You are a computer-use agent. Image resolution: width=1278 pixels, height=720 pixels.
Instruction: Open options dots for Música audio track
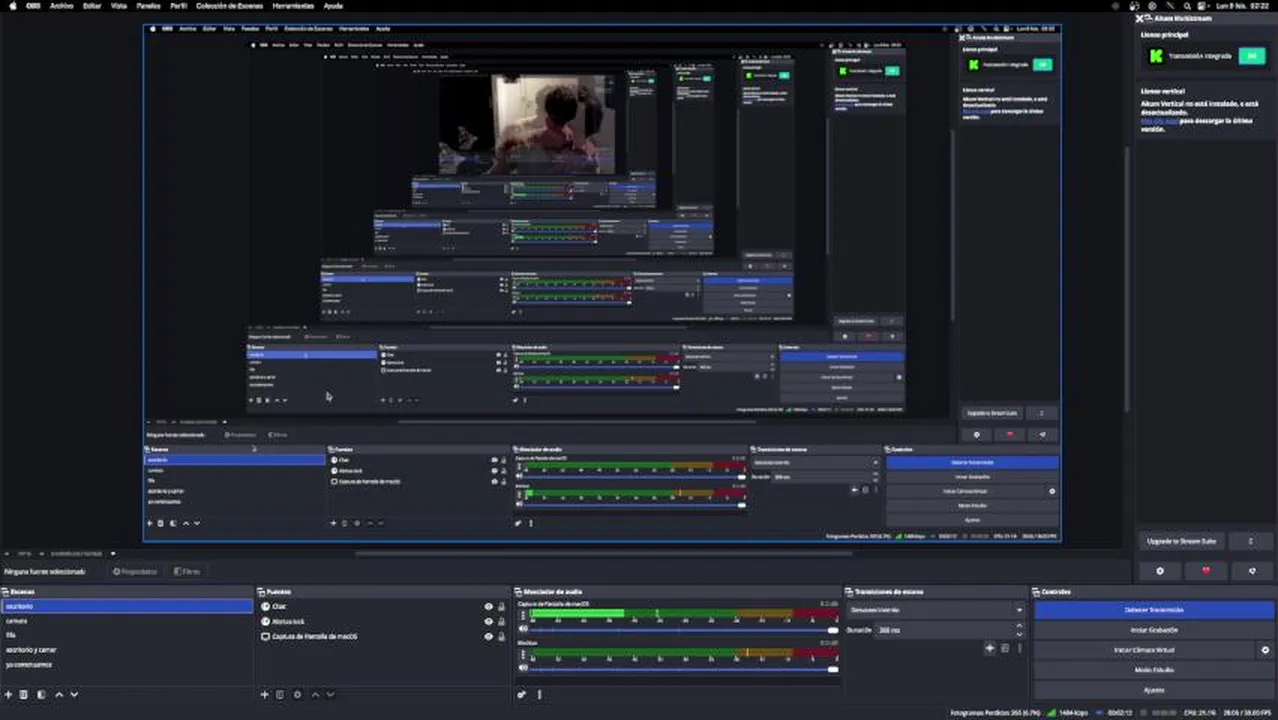coord(523,654)
